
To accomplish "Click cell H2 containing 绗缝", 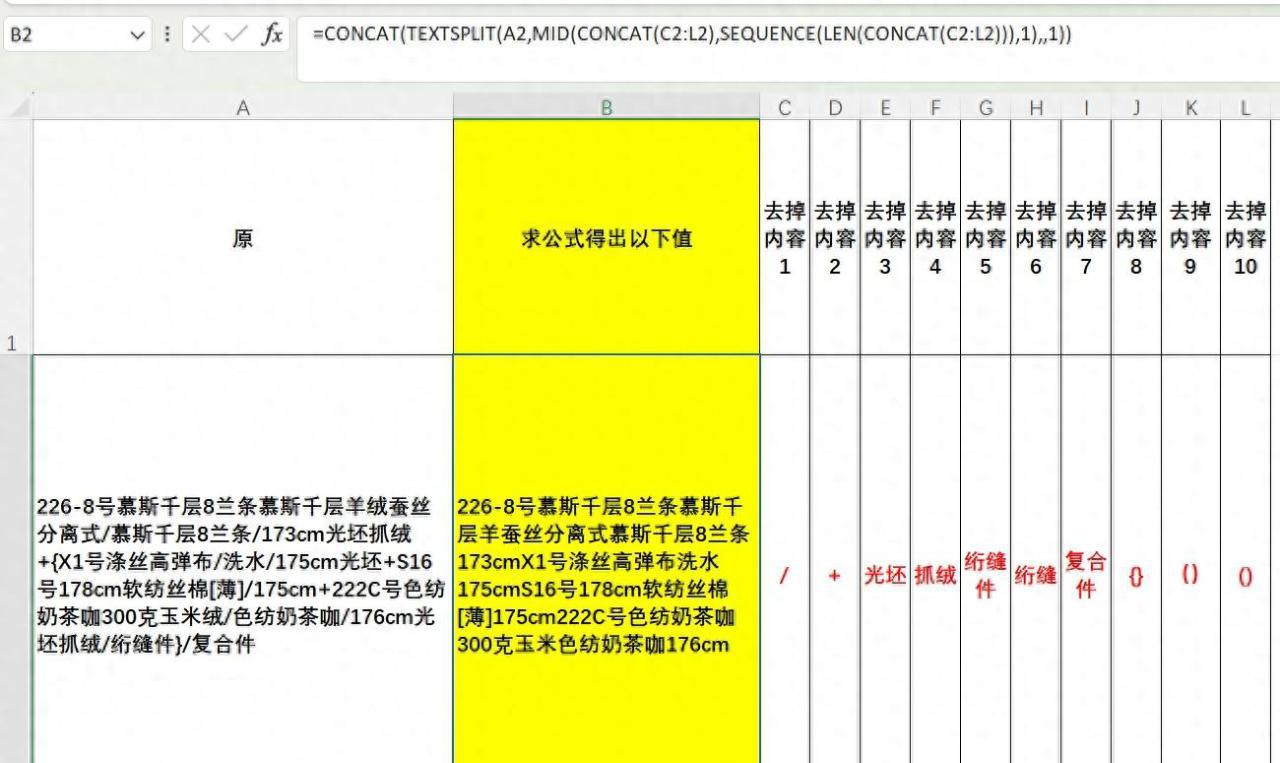I will click(1036, 559).
